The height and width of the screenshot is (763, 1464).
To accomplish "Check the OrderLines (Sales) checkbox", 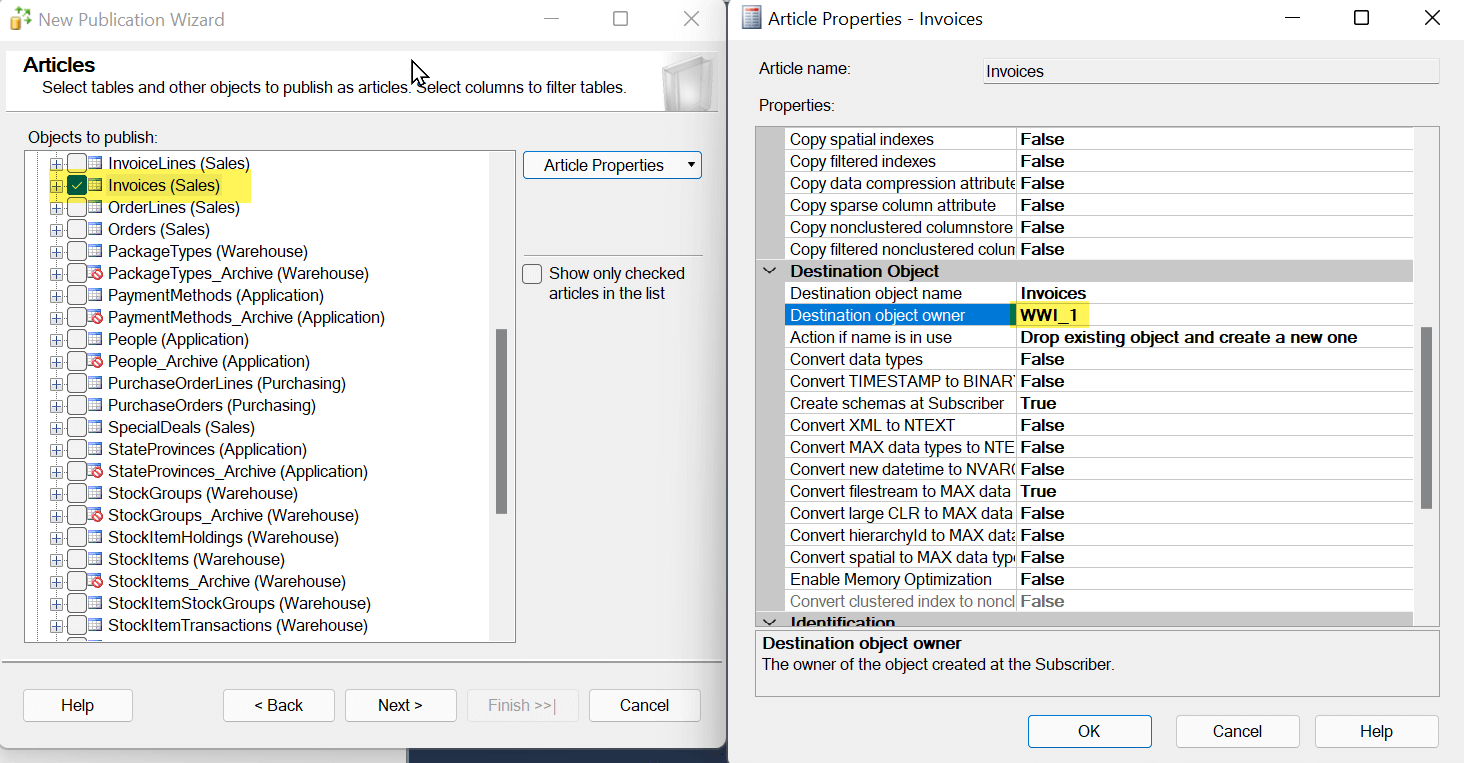I will click(77, 207).
